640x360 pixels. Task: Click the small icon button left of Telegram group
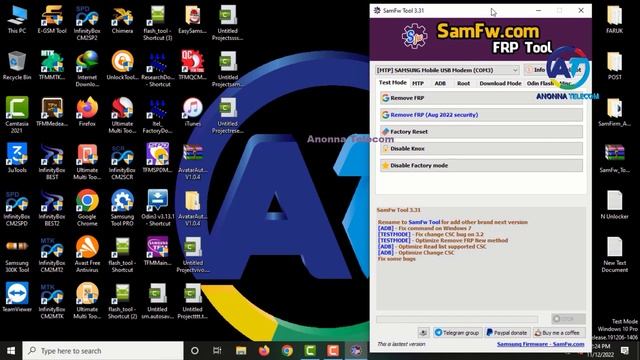click(423, 333)
